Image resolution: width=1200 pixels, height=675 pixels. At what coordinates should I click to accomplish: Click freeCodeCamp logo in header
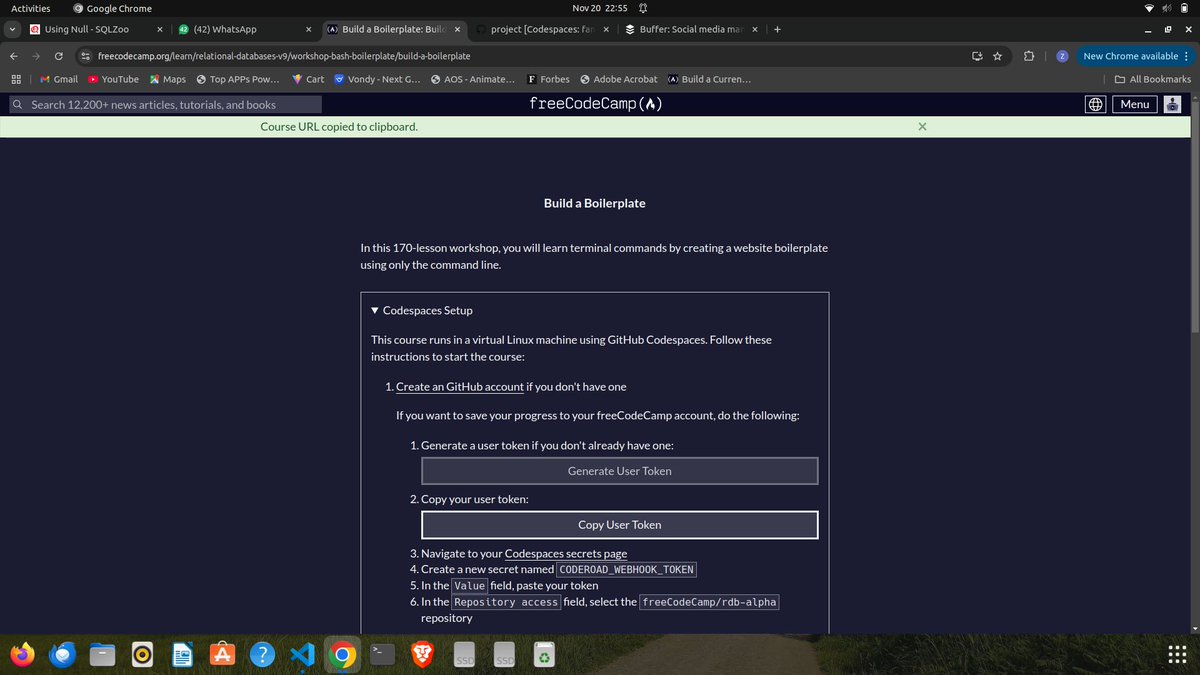point(596,104)
